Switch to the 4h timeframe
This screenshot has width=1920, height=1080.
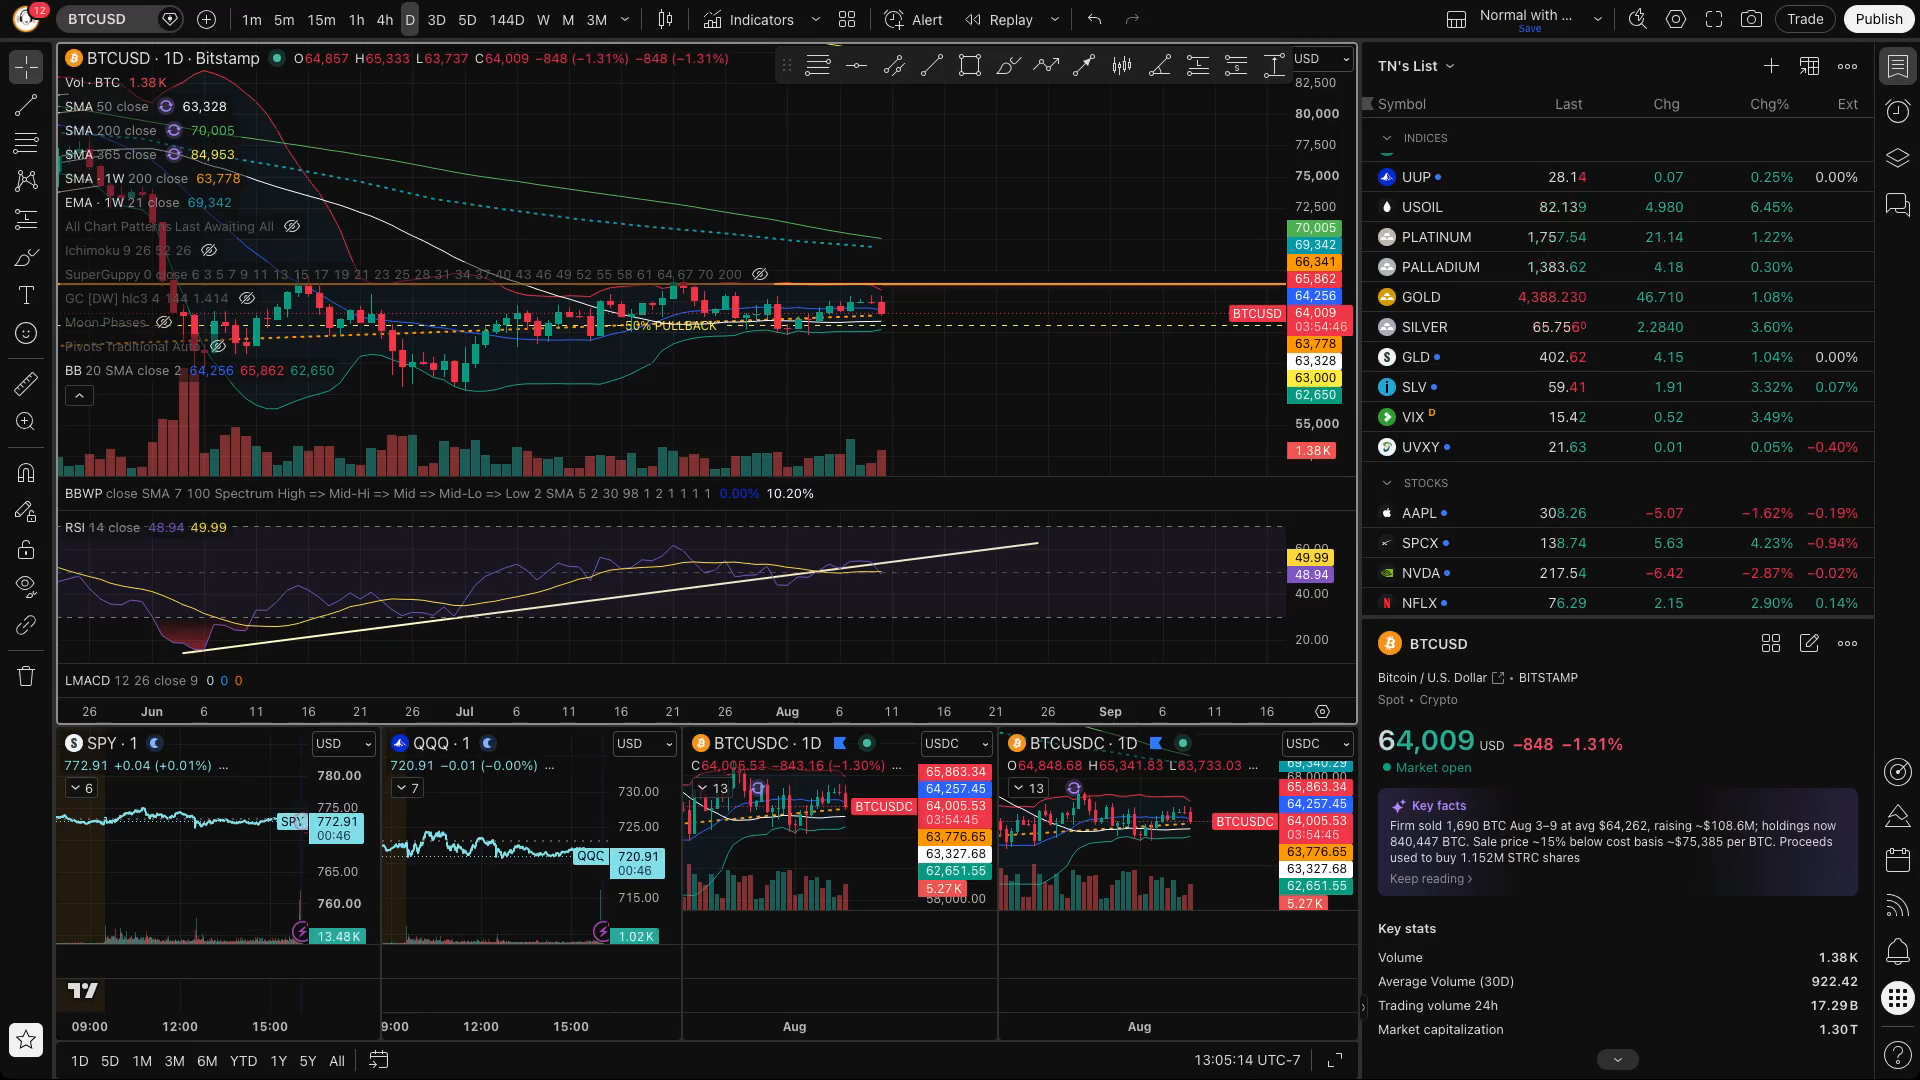[384, 19]
